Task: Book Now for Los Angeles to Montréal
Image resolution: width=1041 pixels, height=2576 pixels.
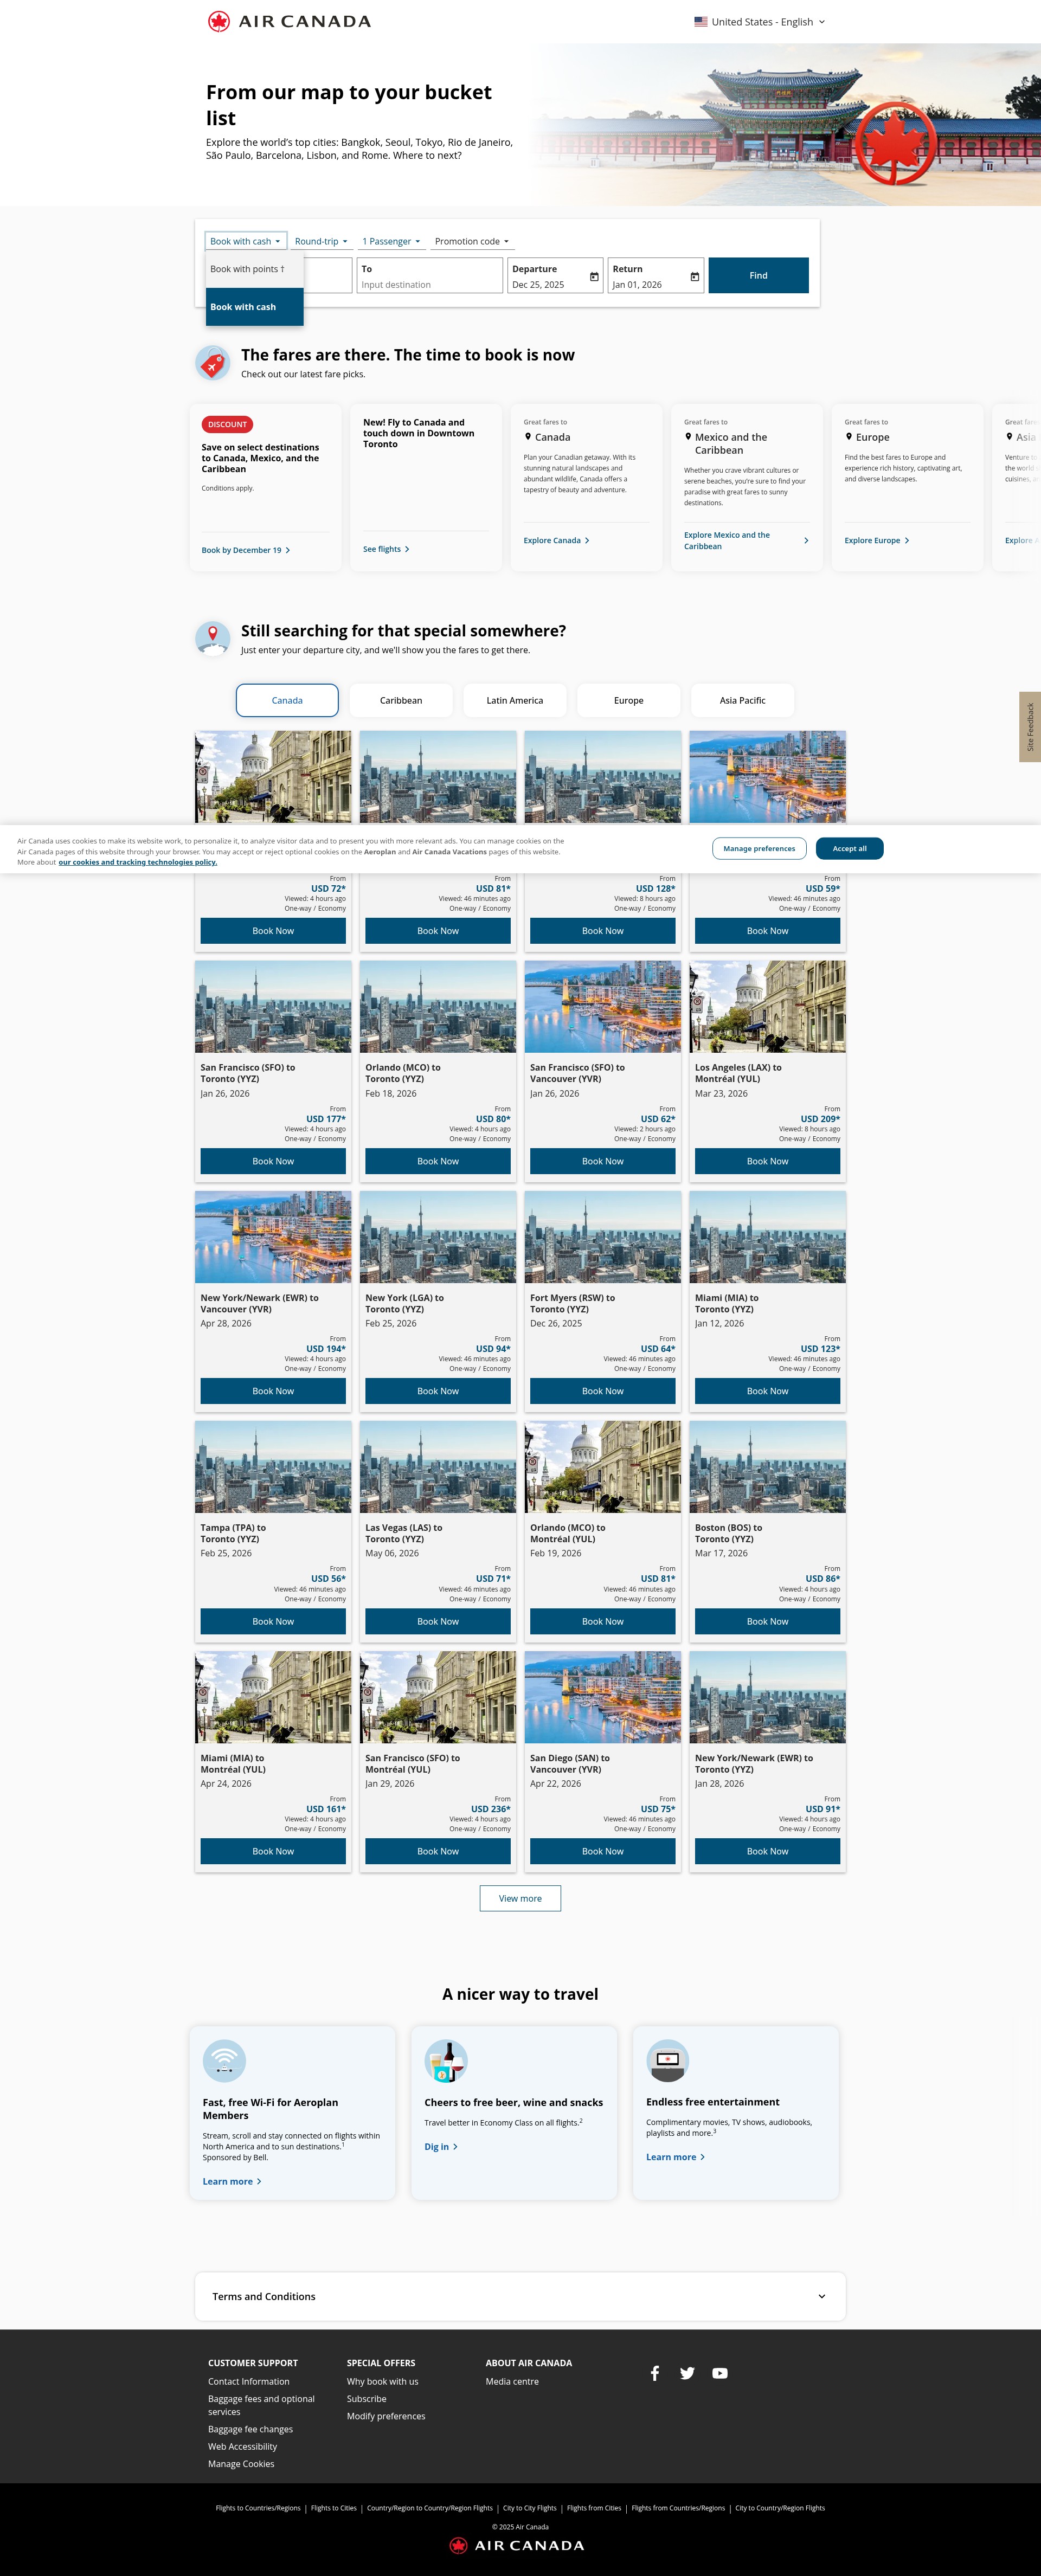Action: [x=767, y=1161]
